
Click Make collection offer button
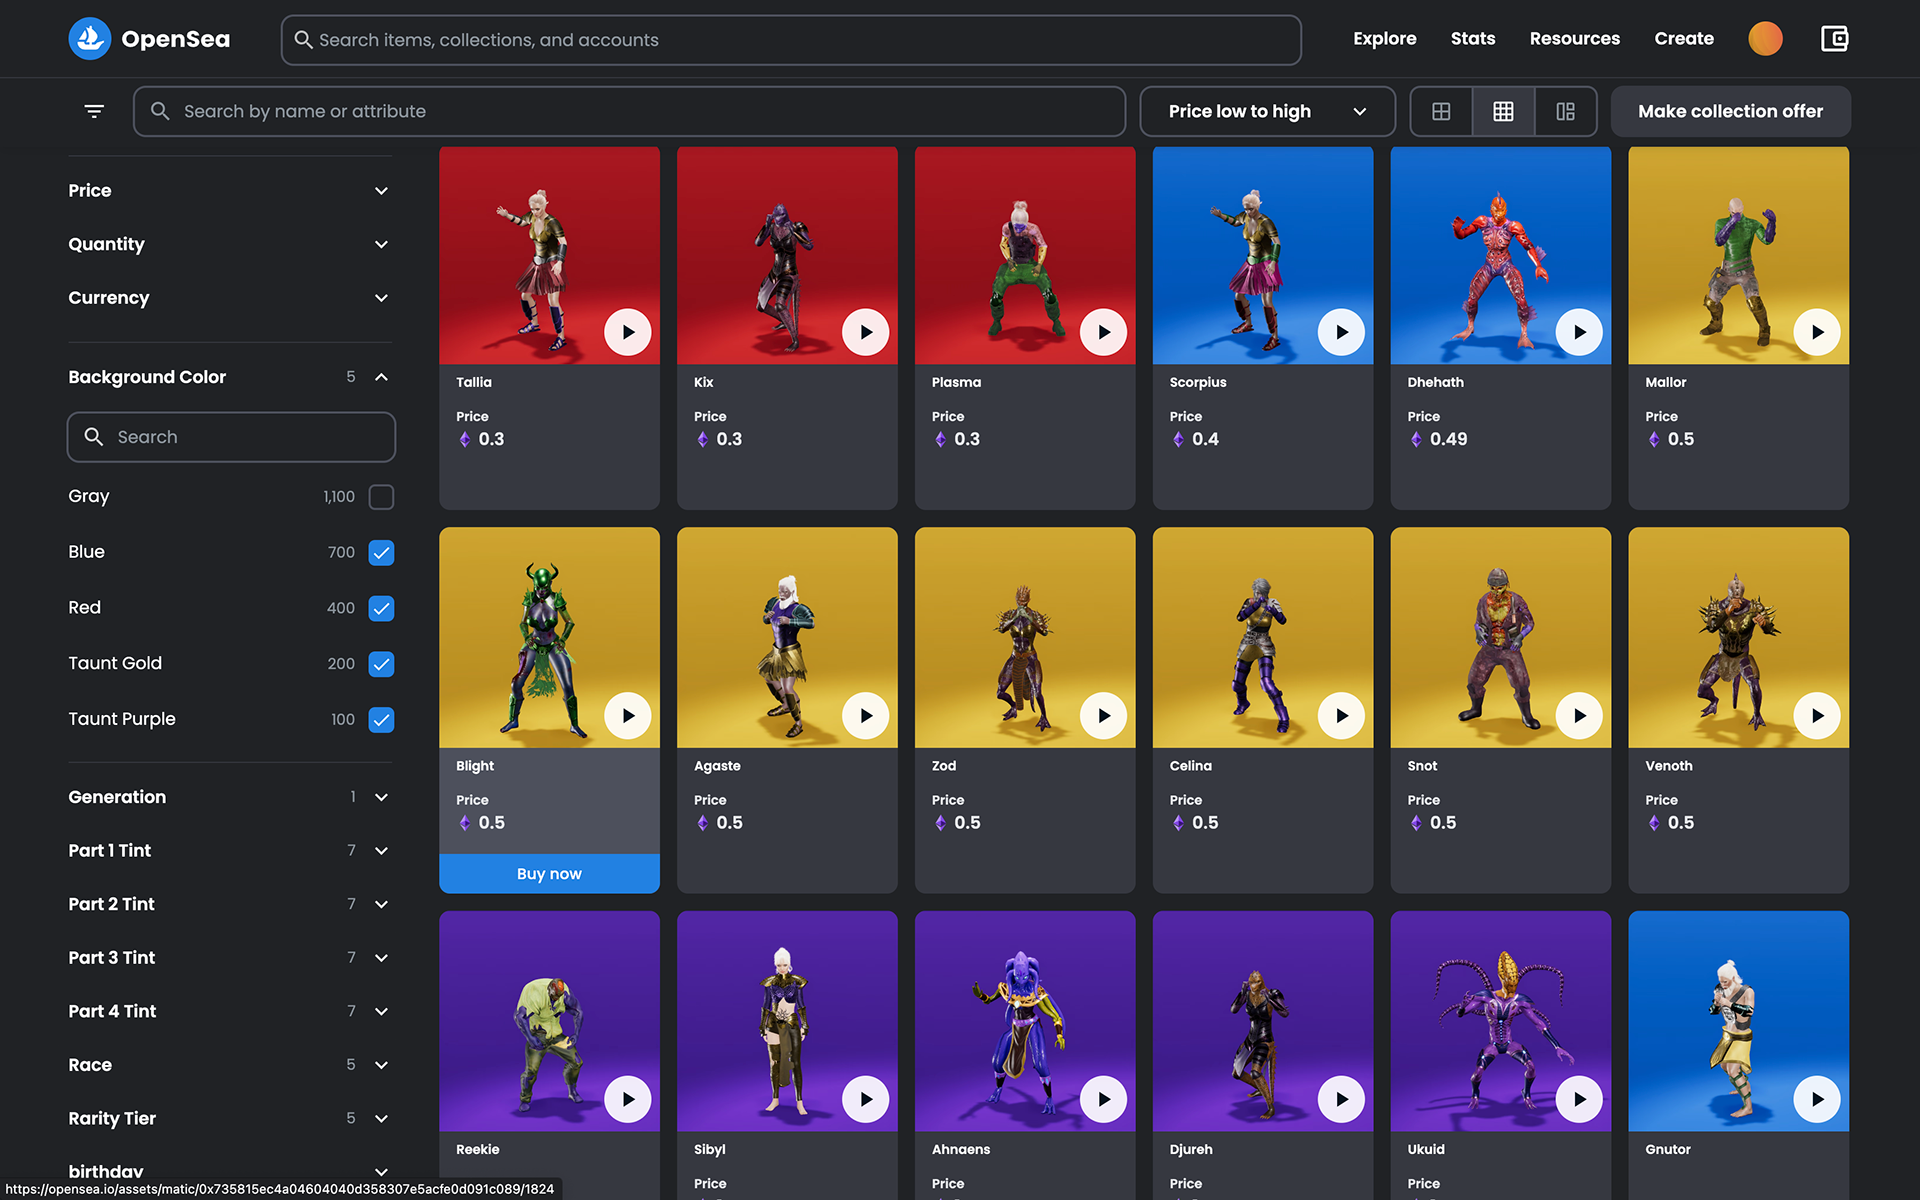(x=1730, y=111)
